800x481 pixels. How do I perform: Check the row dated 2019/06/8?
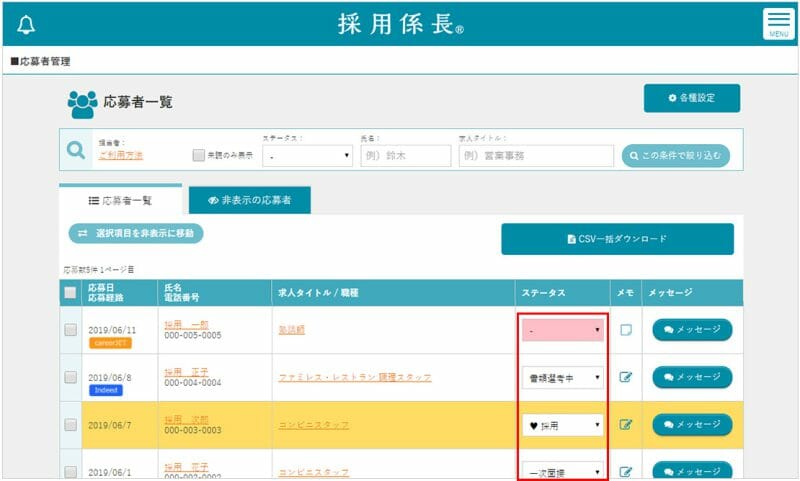coord(70,377)
